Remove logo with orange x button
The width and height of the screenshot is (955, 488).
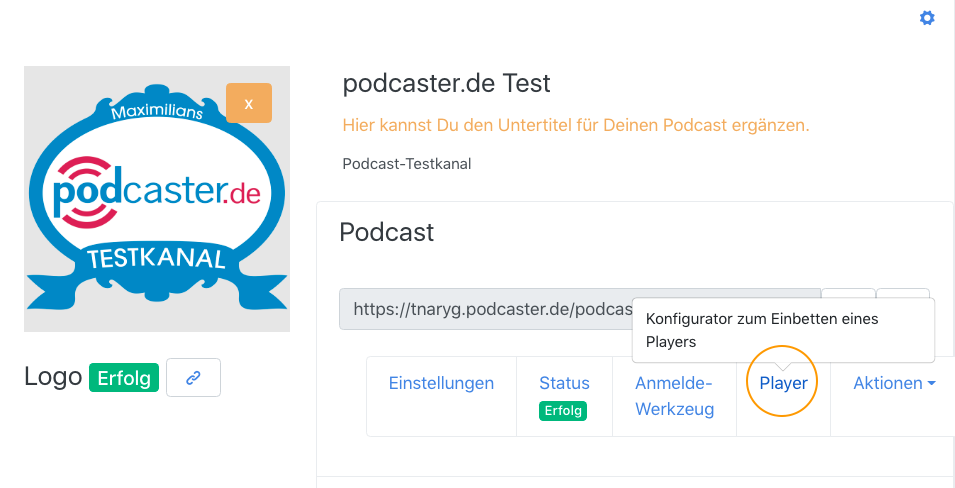(248, 103)
